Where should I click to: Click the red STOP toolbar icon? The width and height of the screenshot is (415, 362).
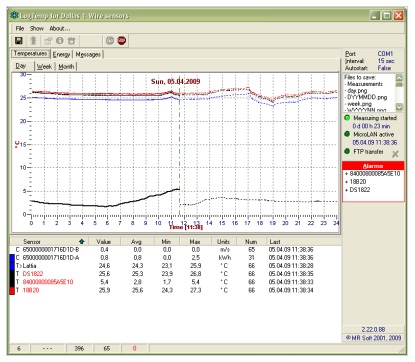(x=122, y=41)
